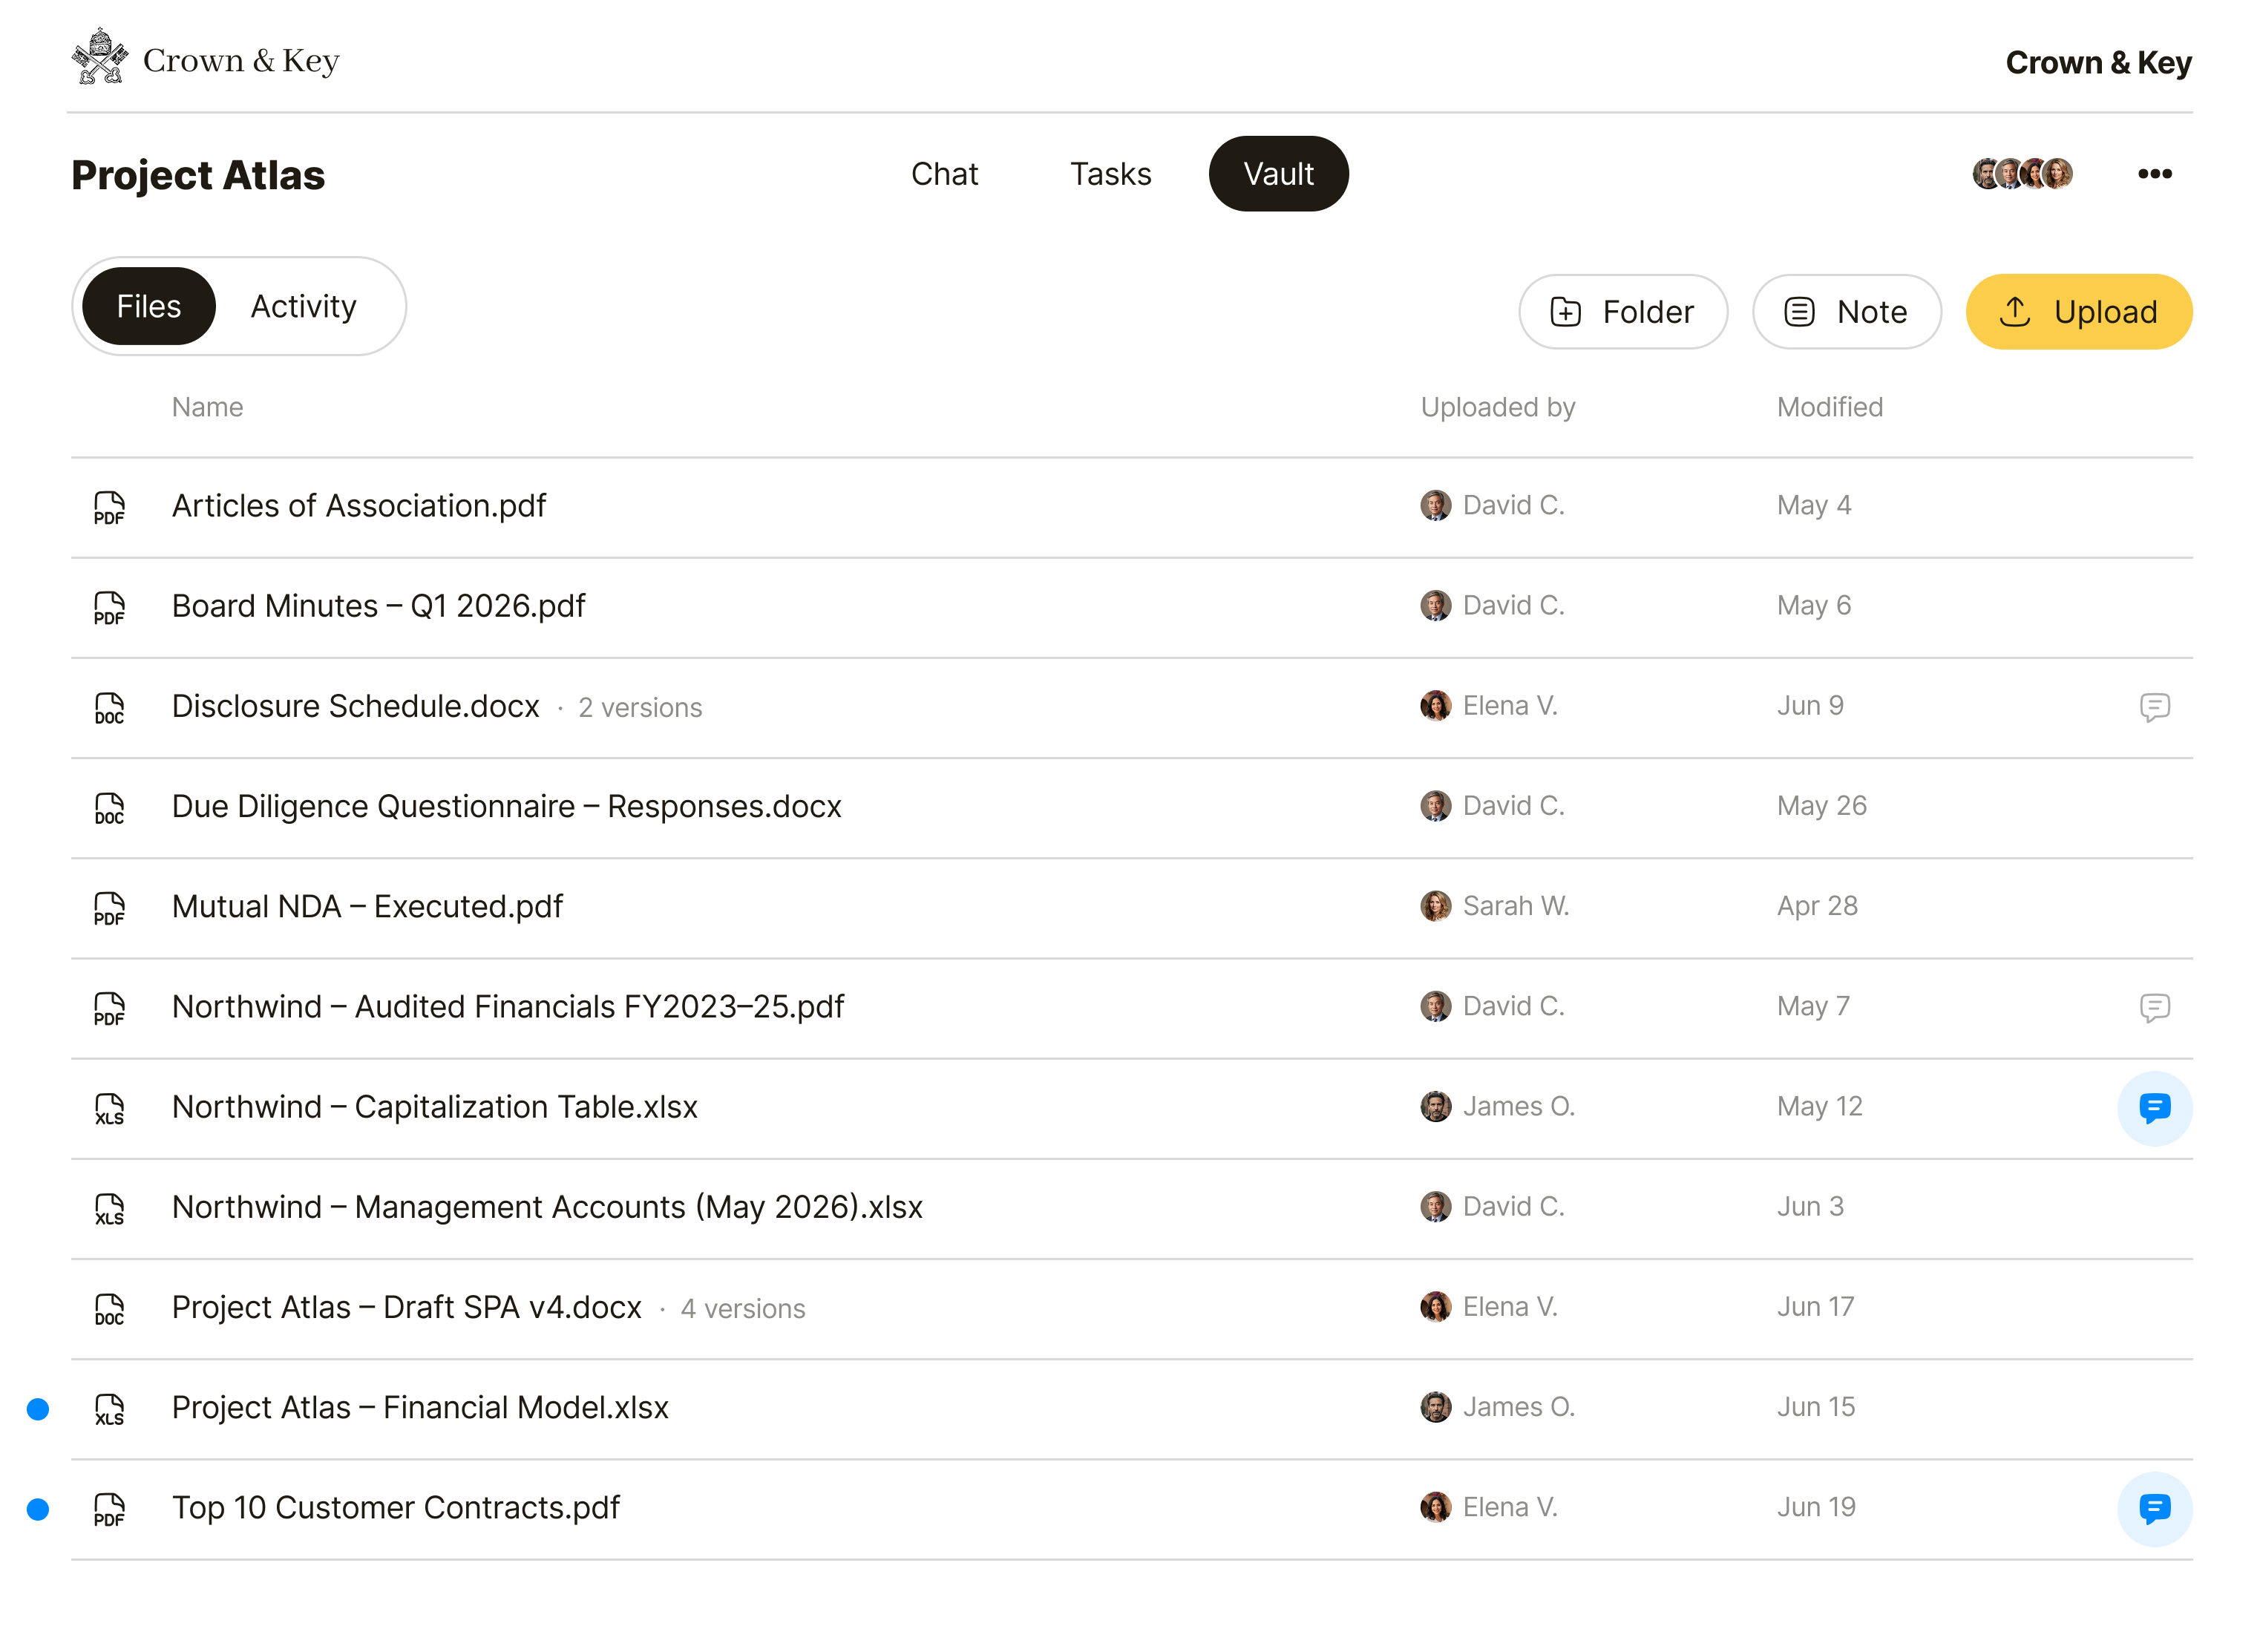Click XLS icon for Project Atlas Financial Model

(x=109, y=1408)
